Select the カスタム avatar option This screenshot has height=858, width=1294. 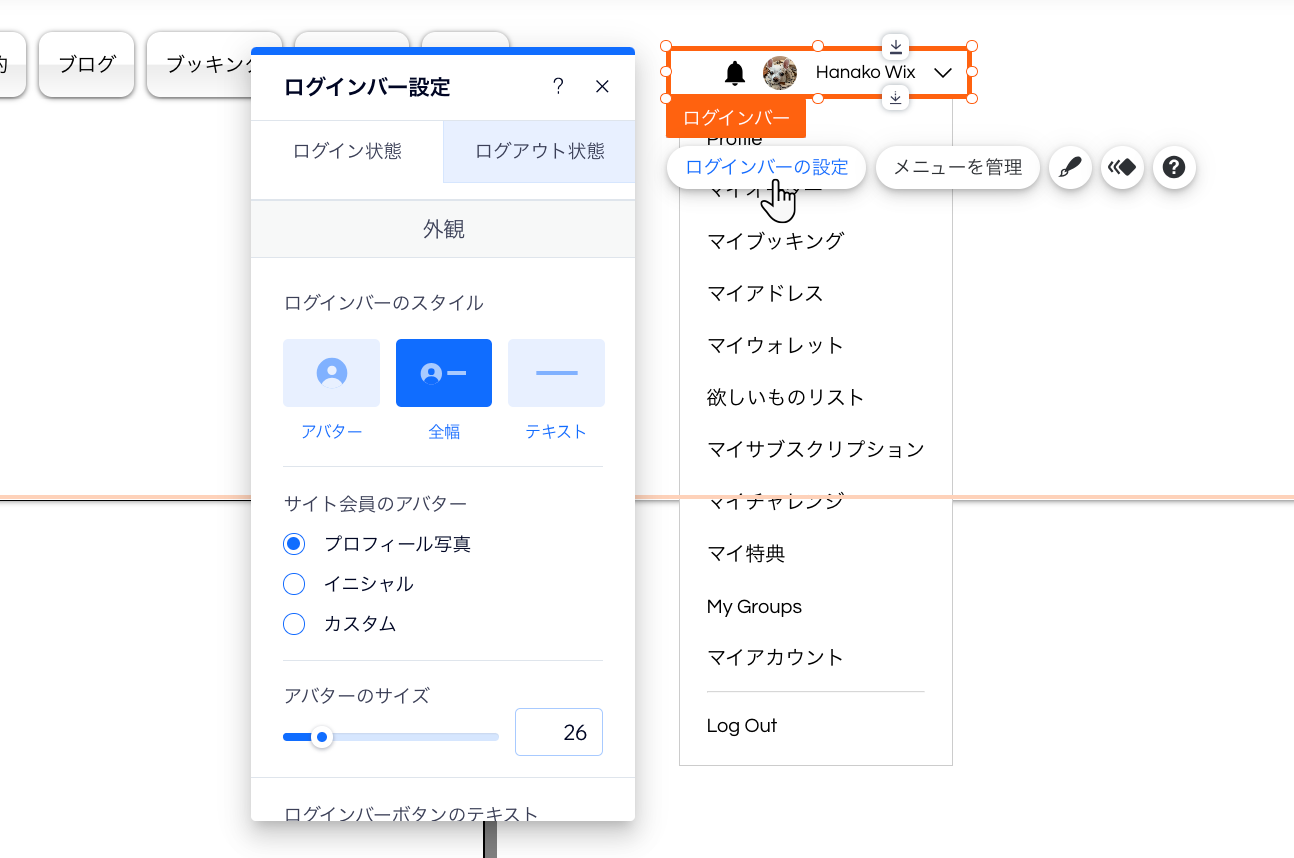pyautogui.click(x=294, y=623)
